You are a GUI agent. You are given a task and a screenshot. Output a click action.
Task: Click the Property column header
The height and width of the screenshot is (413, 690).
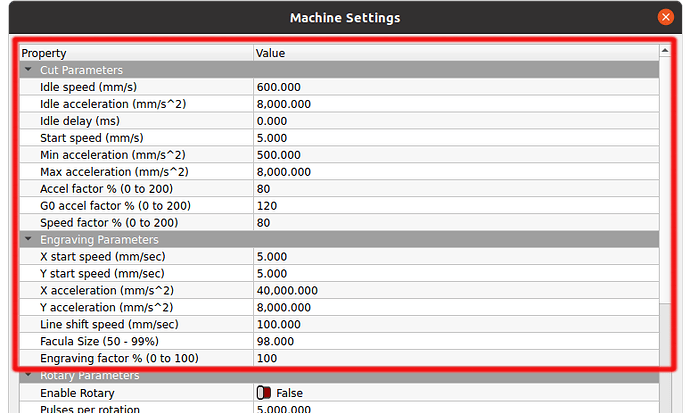[x=135, y=52]
